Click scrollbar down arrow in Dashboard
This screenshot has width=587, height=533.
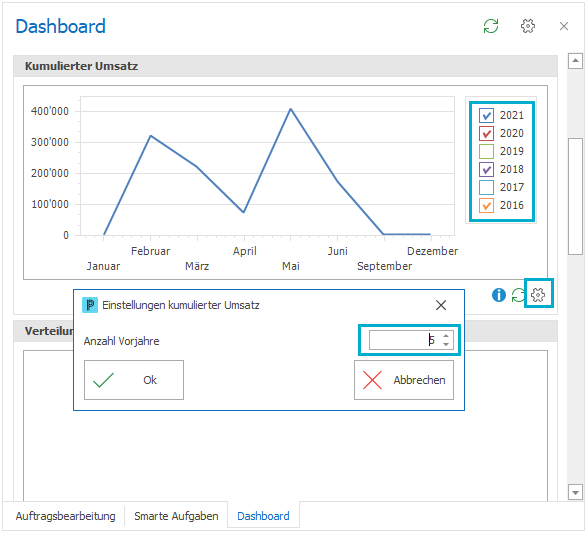(575, 492)
